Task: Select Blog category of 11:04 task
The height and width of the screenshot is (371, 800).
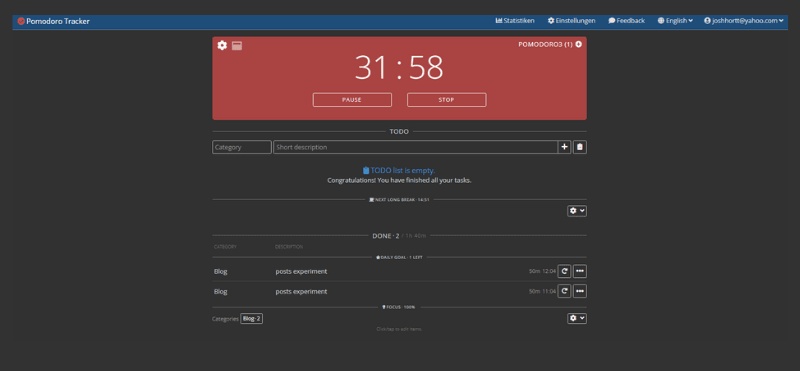Action: tap(220, 291)
